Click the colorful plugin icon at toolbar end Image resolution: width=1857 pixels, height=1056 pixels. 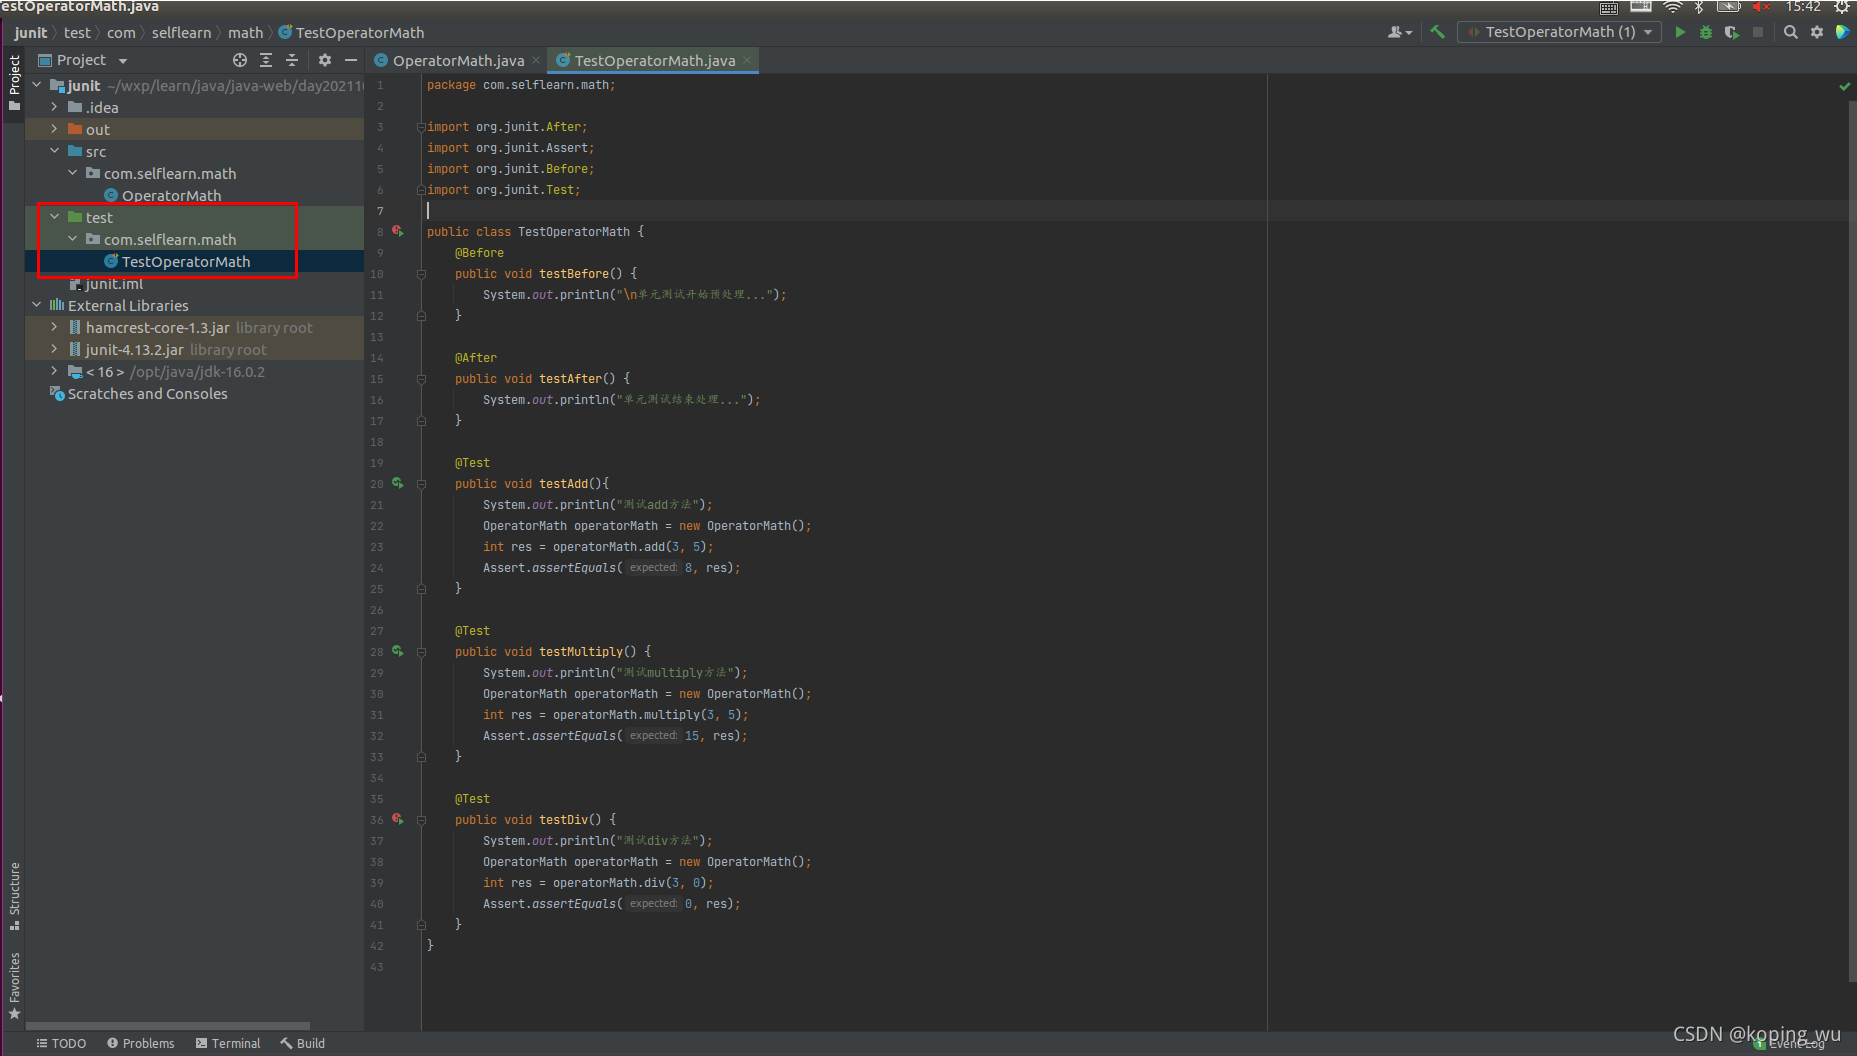(x=1843, y=32)
